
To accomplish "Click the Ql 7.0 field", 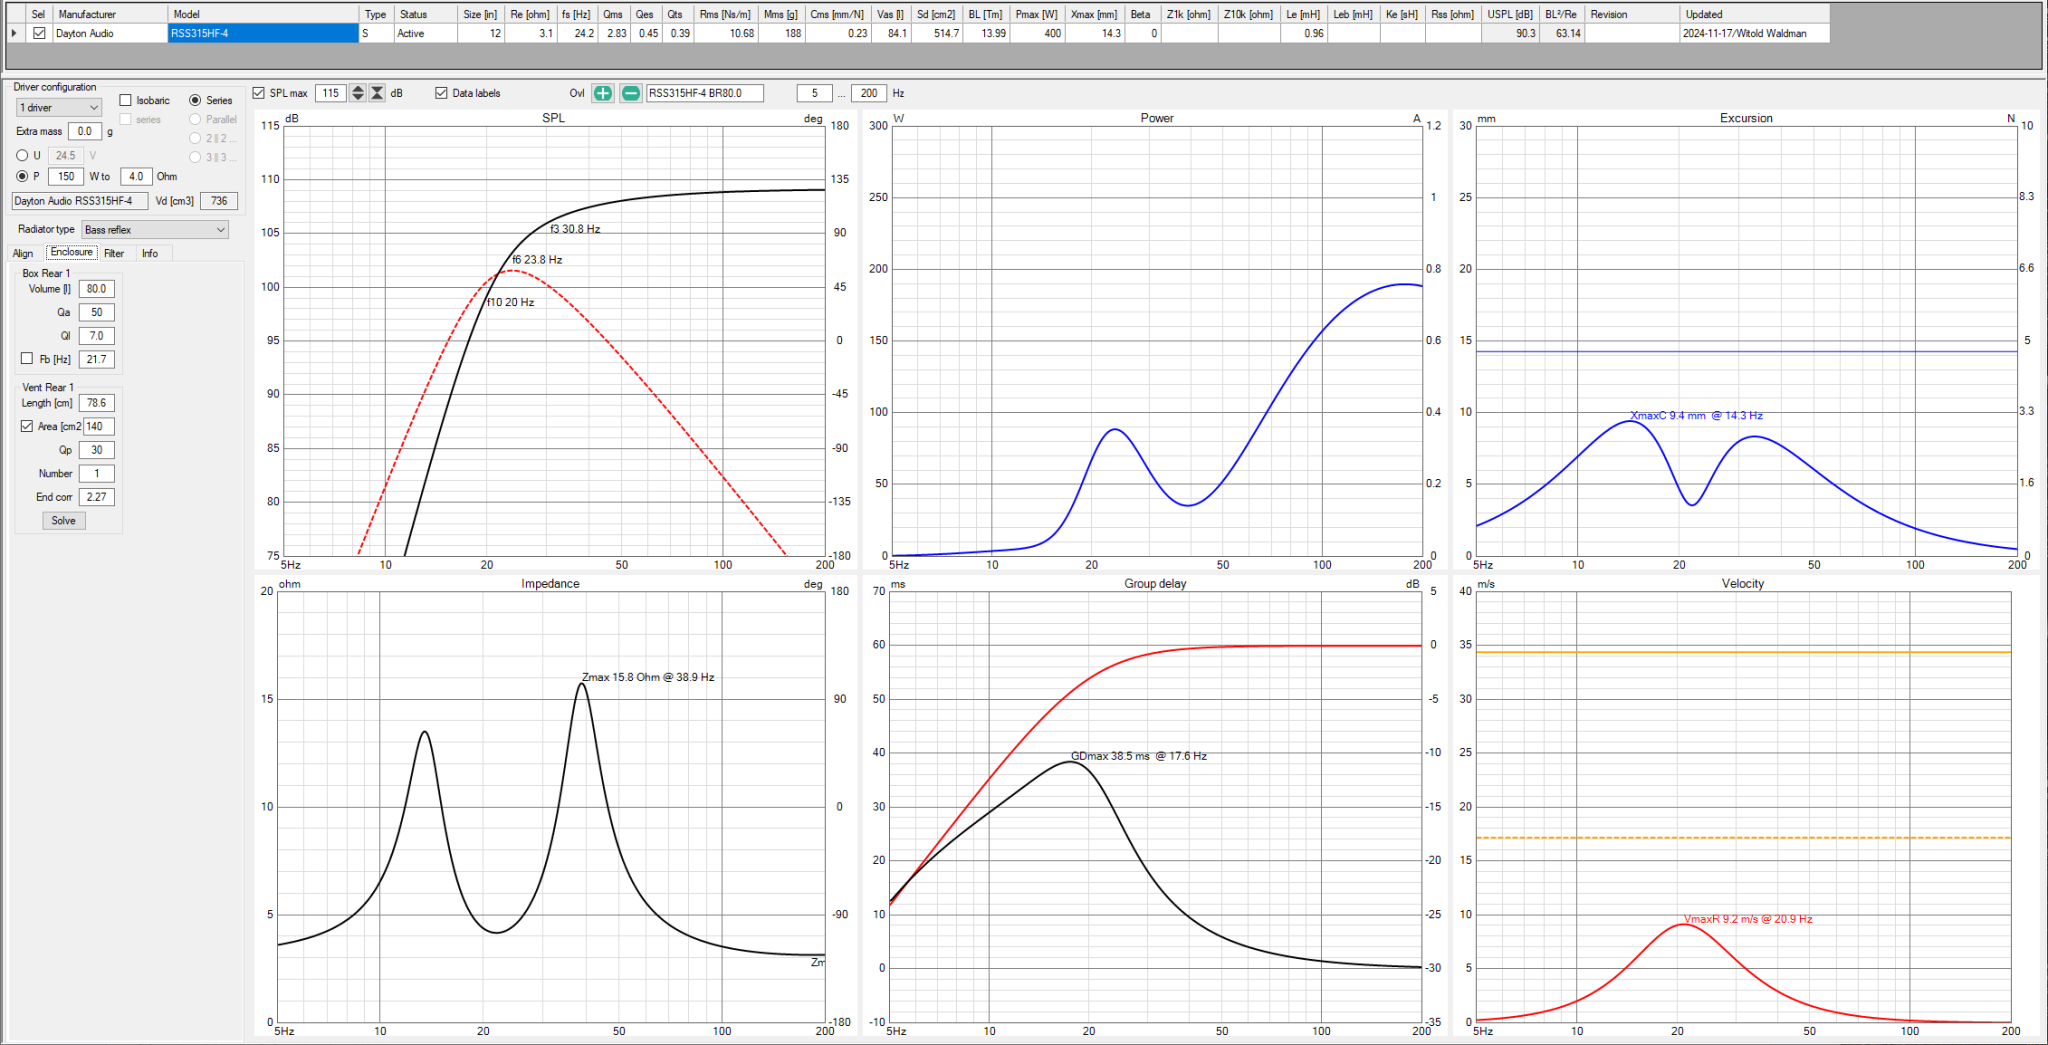I will (97, 336).
